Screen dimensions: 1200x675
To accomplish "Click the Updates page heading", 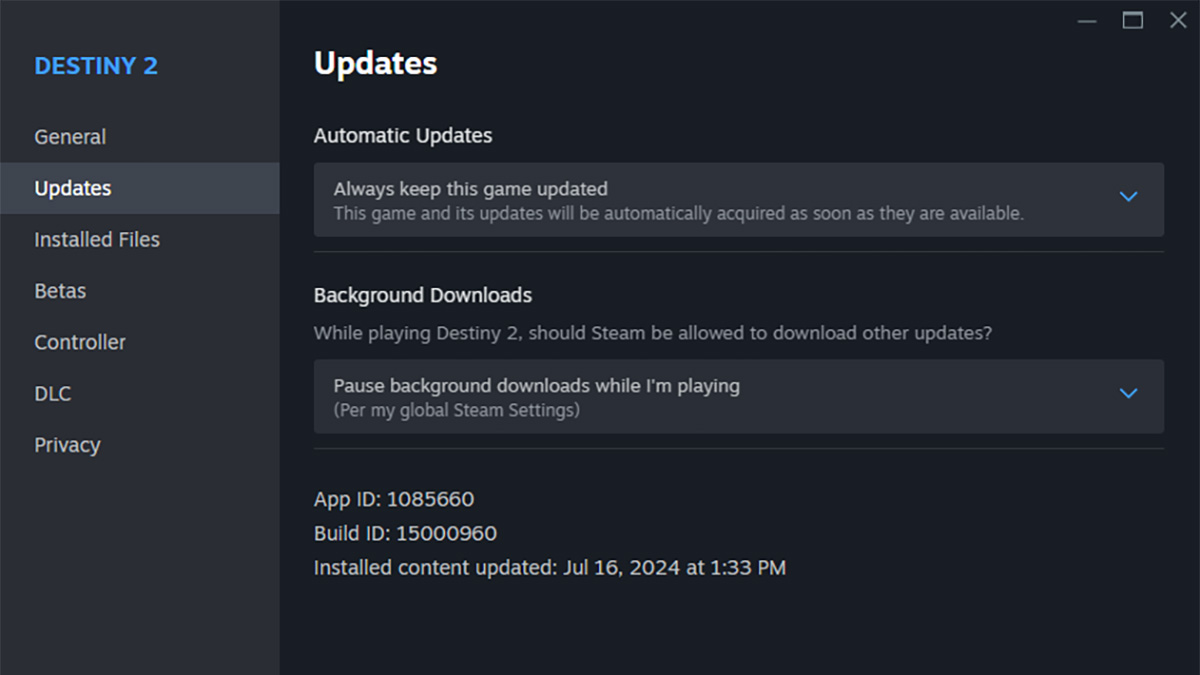I will pos(375,63).
